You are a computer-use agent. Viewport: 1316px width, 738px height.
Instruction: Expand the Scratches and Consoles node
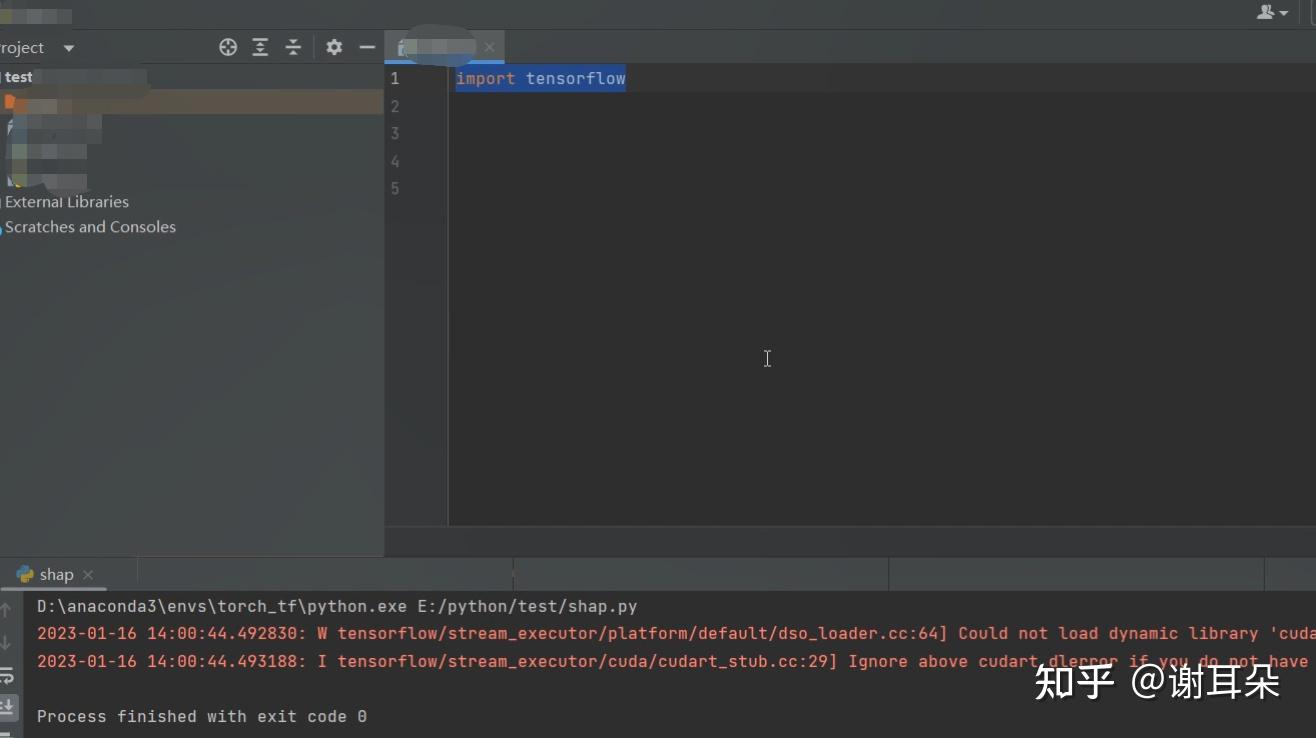[90, 227]
